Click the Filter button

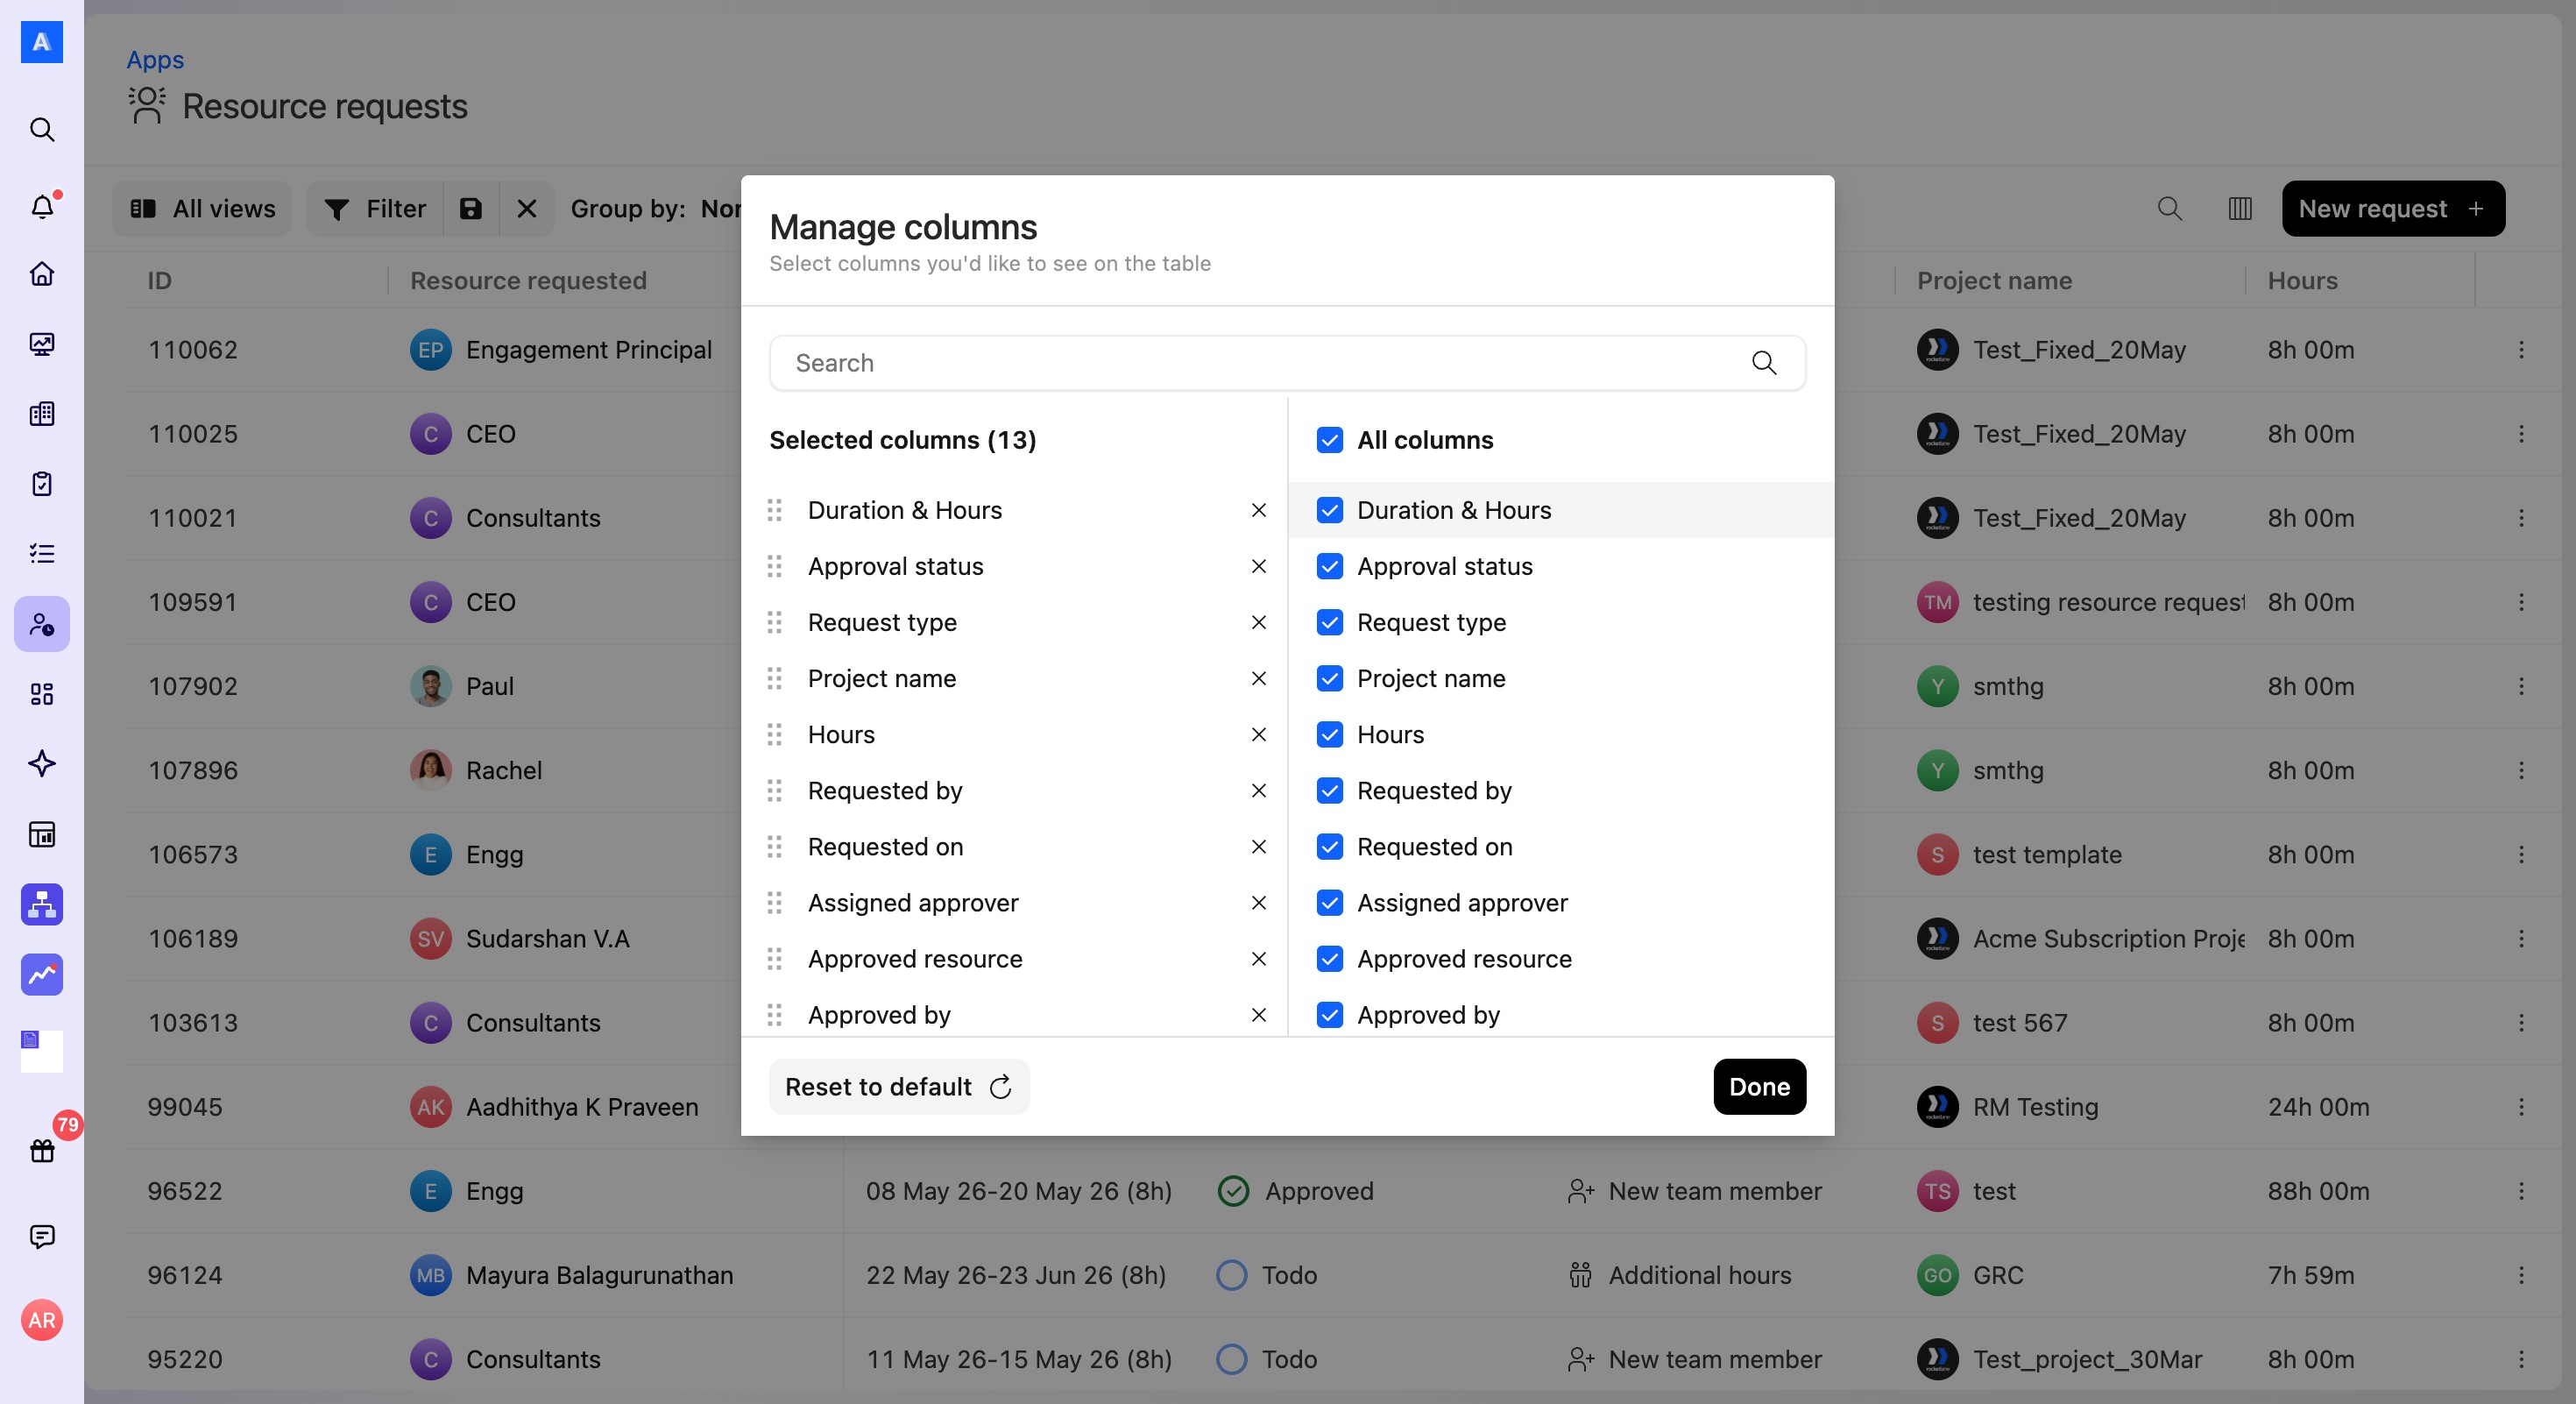tap(375, 208)
